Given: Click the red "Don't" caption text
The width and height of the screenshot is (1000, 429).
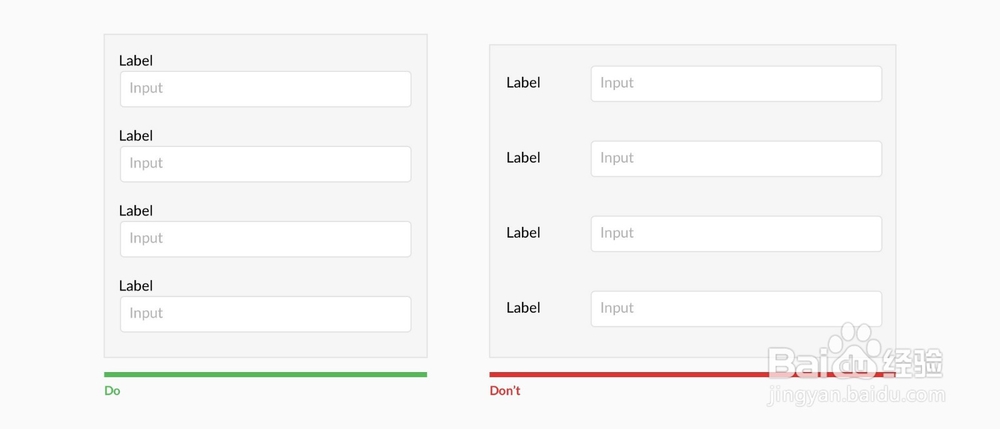Looking at the screenshot, I should coord(505,391).
